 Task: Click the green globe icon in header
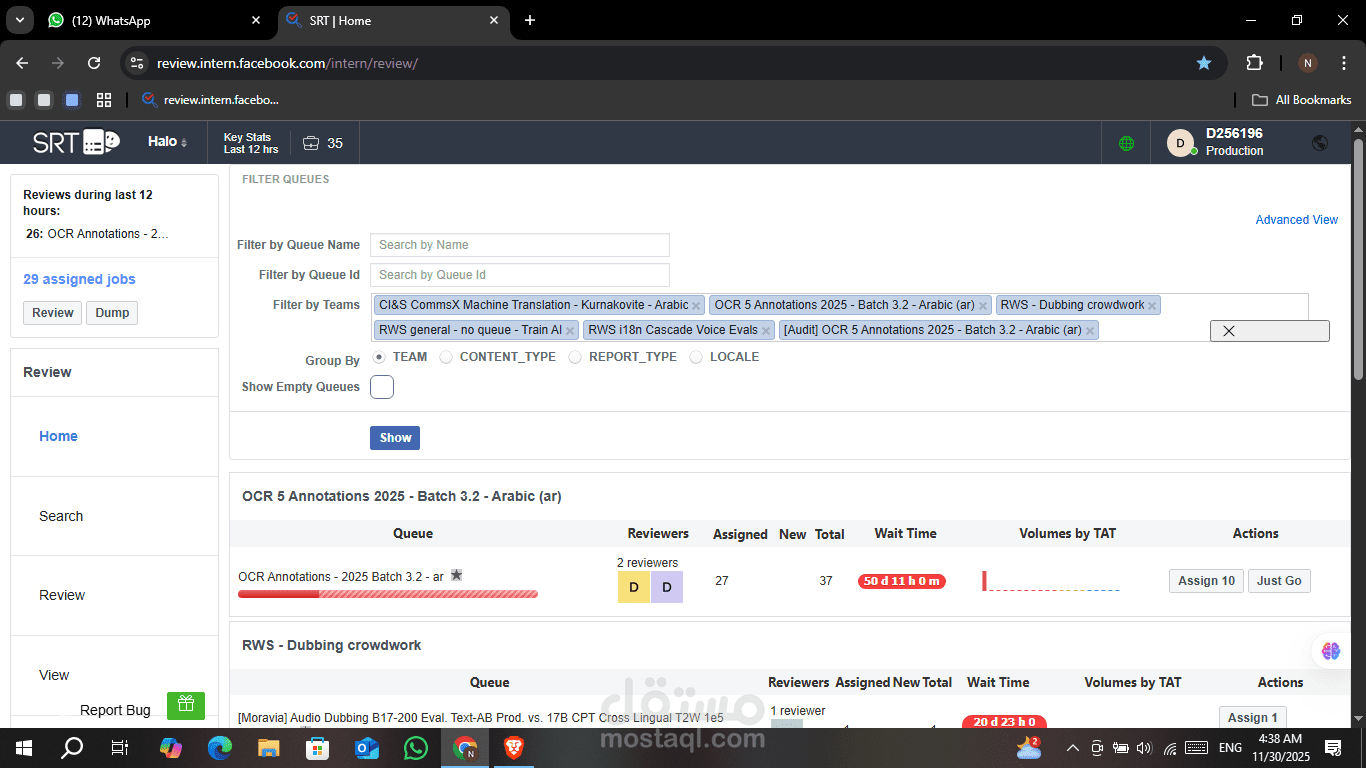point(1126,143)
